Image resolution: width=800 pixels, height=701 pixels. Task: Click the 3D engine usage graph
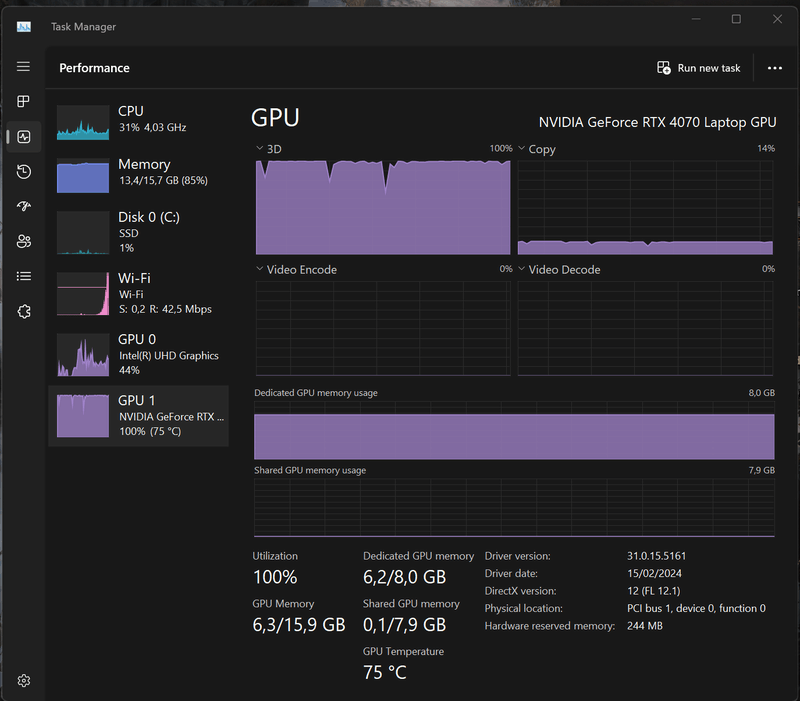click(x=383, y=207)
